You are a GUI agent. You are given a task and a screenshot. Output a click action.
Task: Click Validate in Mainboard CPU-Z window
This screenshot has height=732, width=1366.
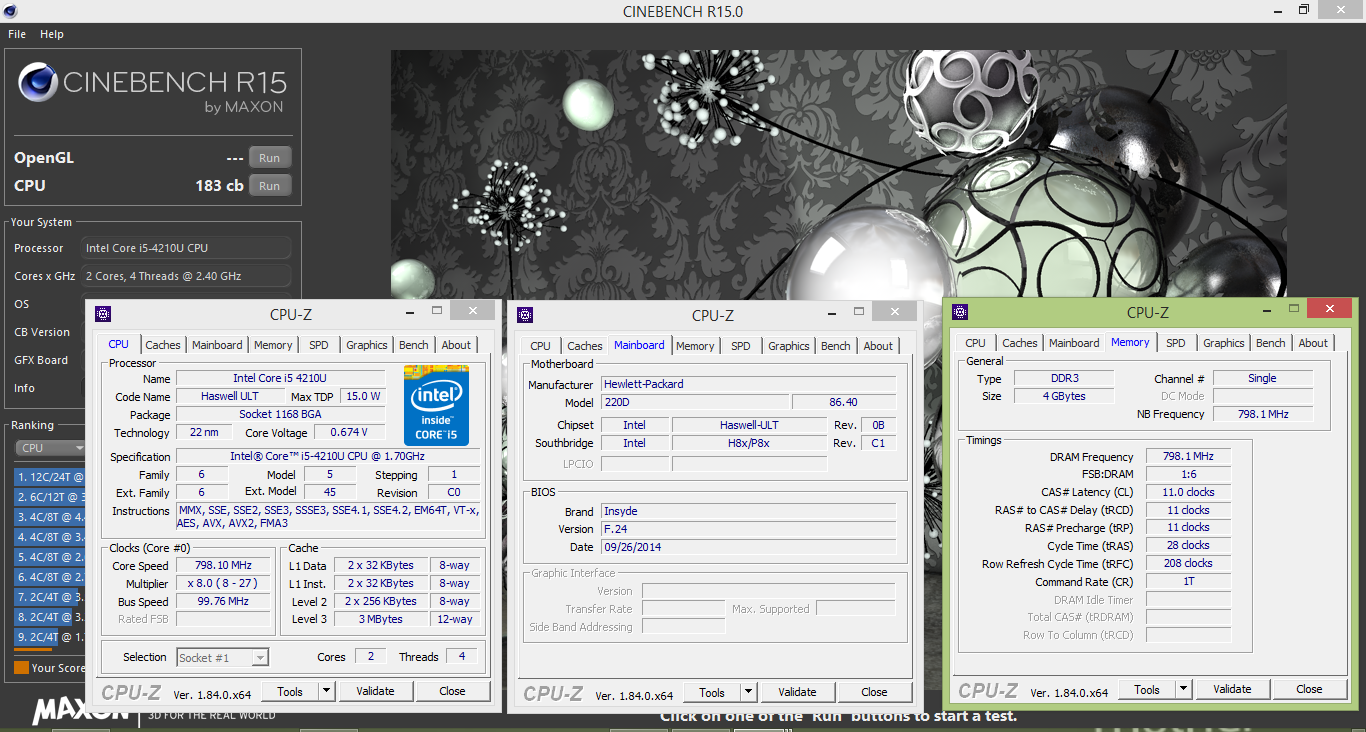797,692
